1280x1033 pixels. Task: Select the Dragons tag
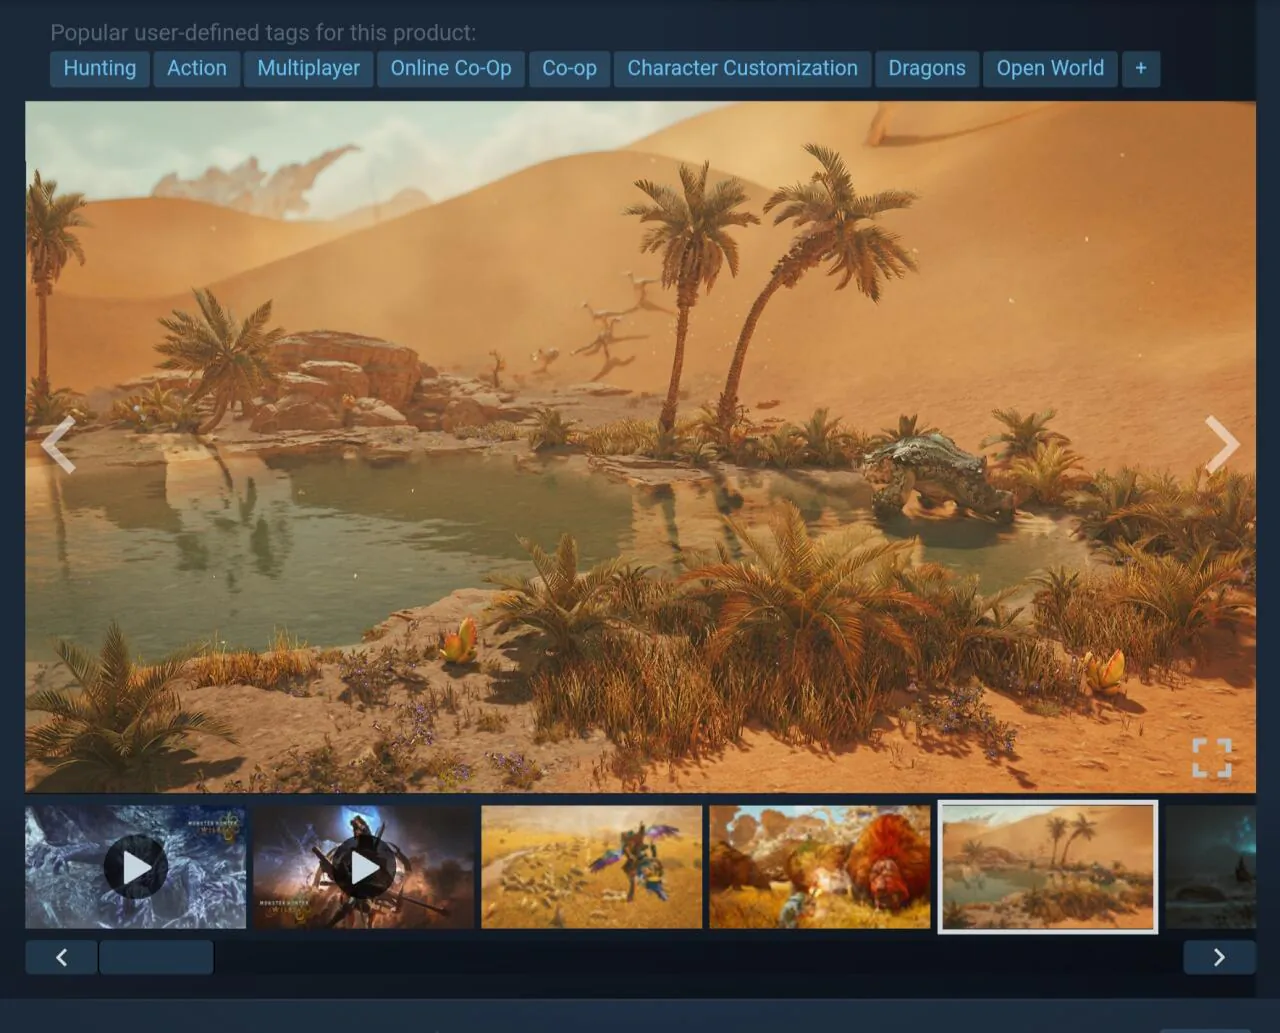tap(927, 69)
